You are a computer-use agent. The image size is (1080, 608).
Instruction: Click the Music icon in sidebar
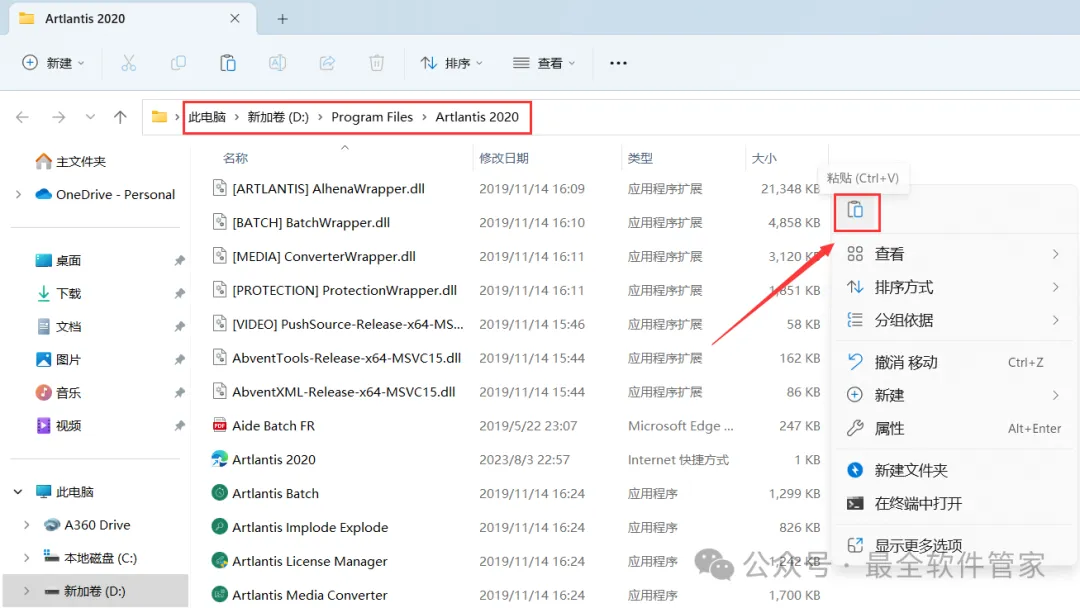[x=43, y=392]
